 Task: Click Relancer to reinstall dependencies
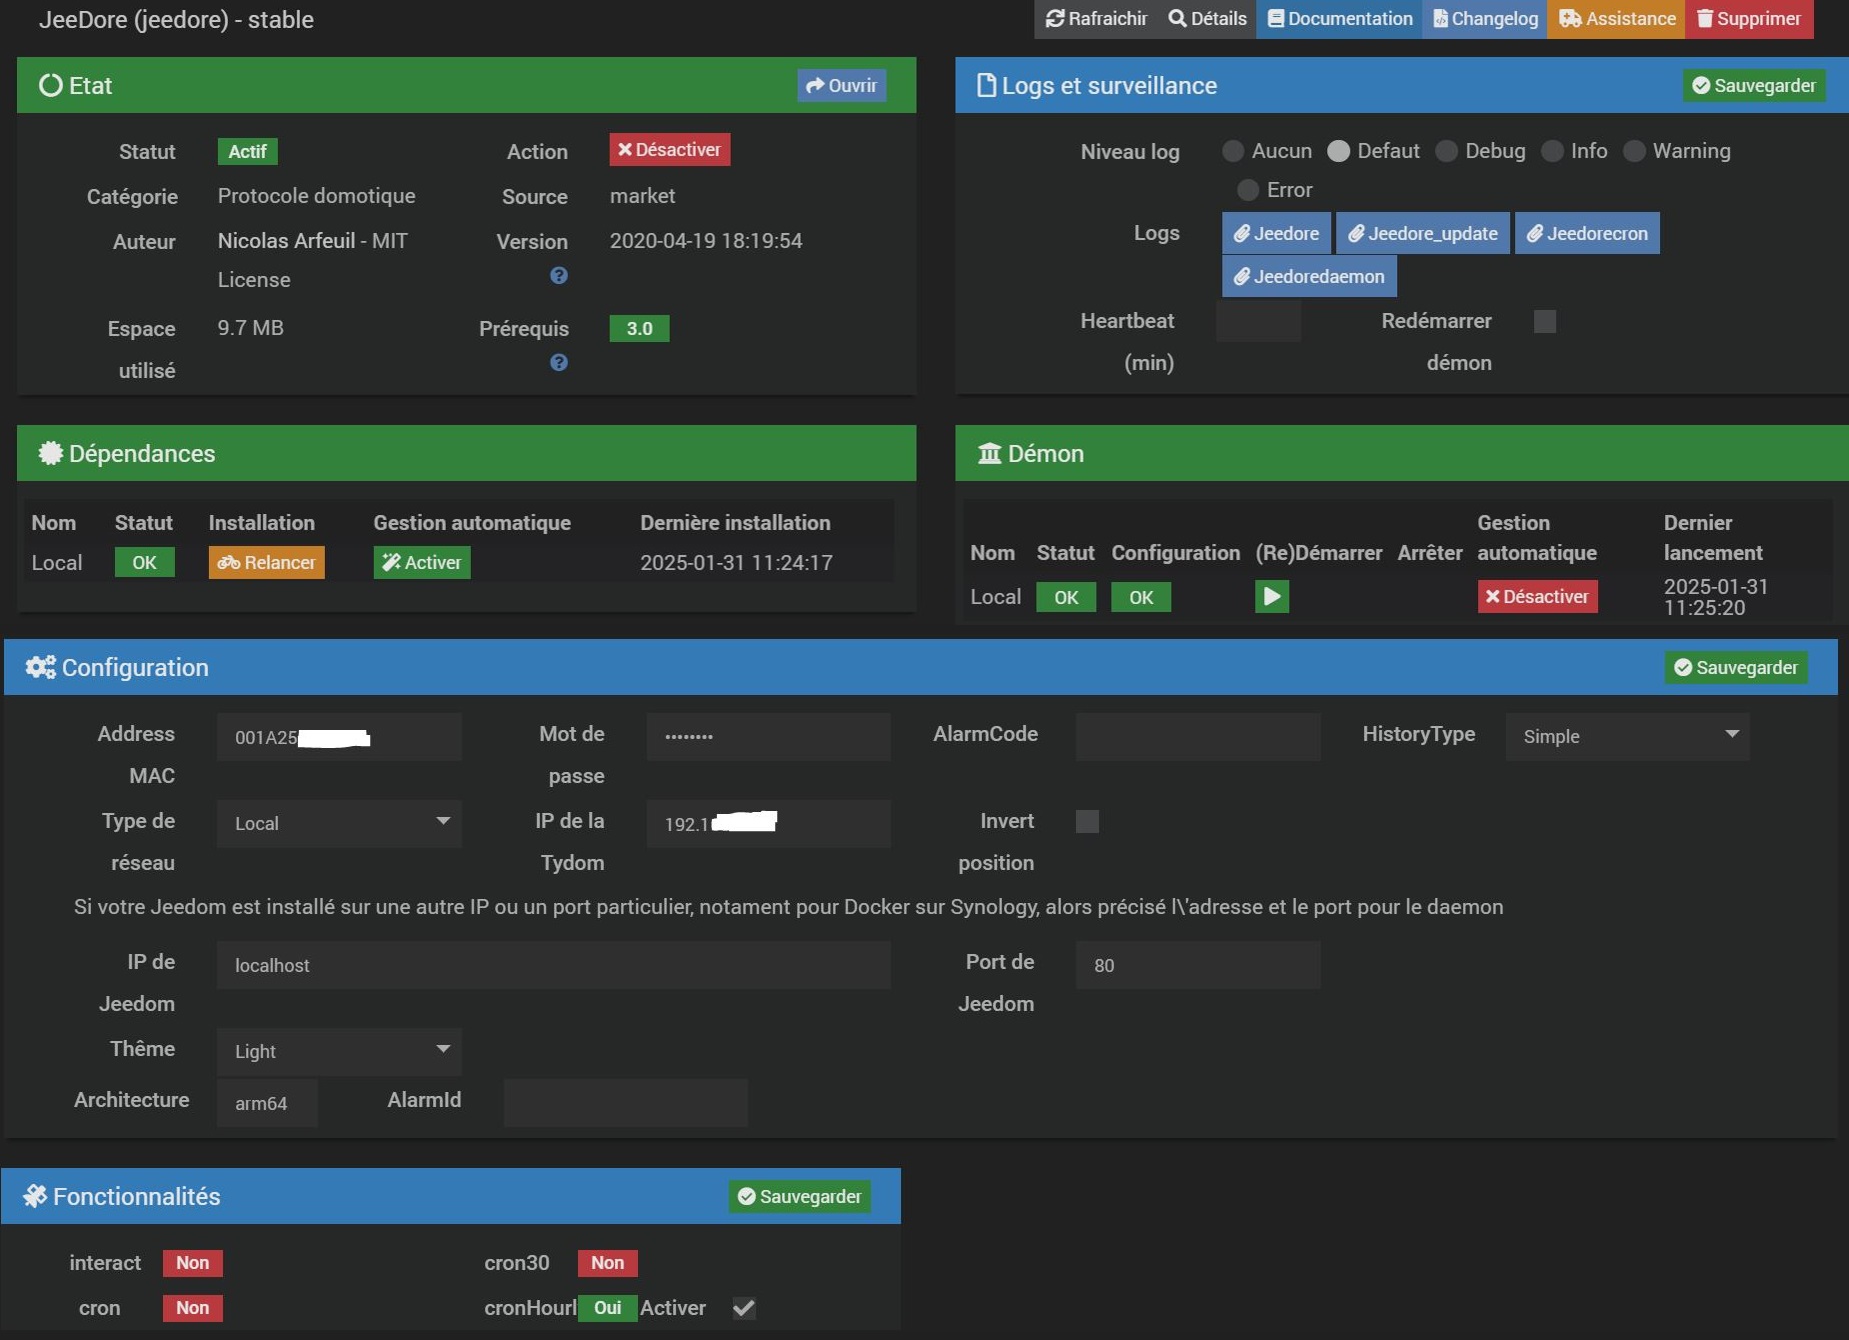click(x=266, y=563)
